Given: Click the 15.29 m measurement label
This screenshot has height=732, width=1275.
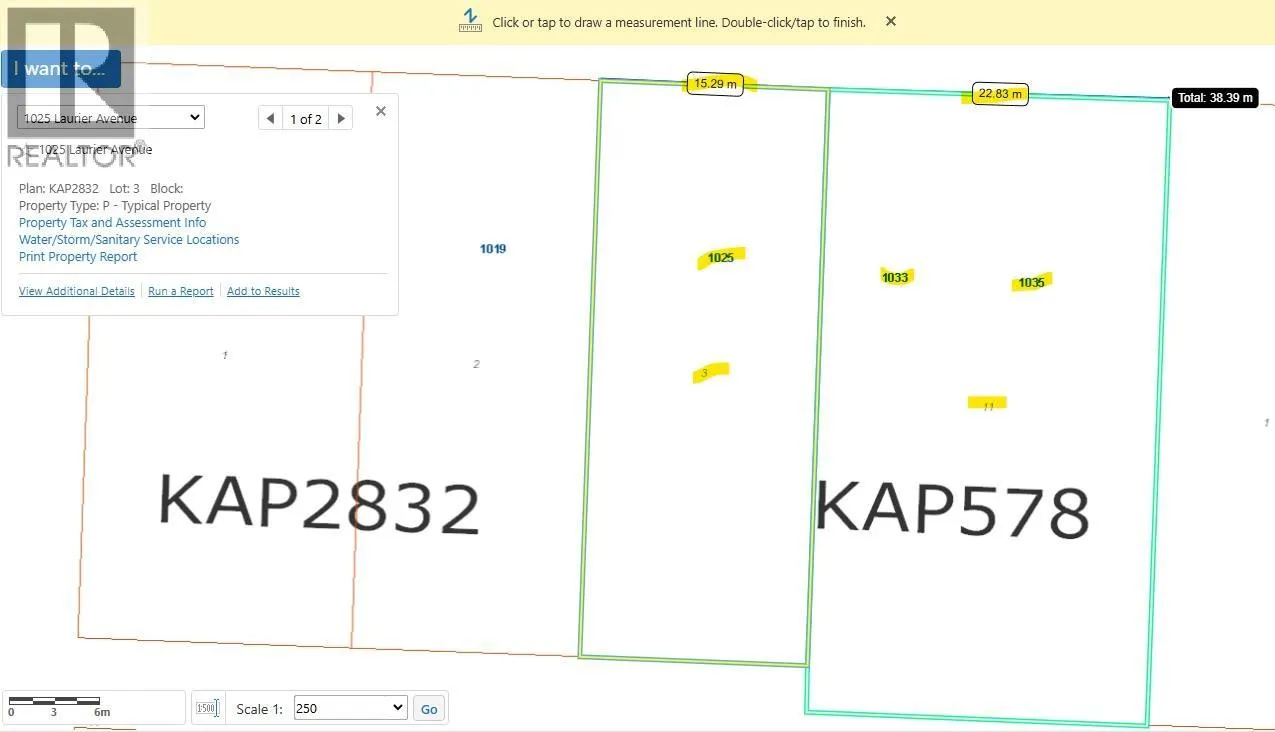Looking at the screenshot, I should (x=715, y=84).
